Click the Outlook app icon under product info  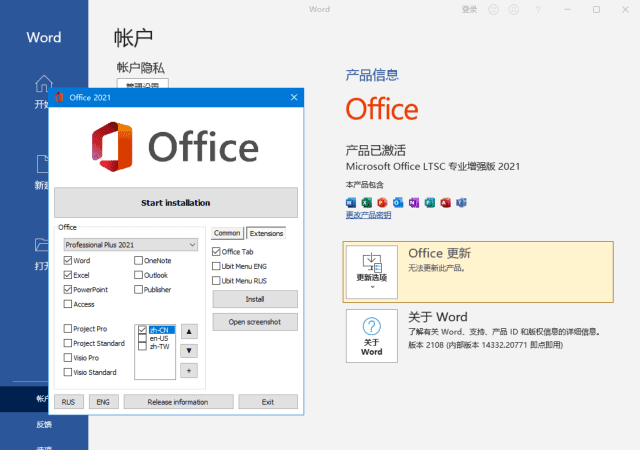tap(398, 203)
